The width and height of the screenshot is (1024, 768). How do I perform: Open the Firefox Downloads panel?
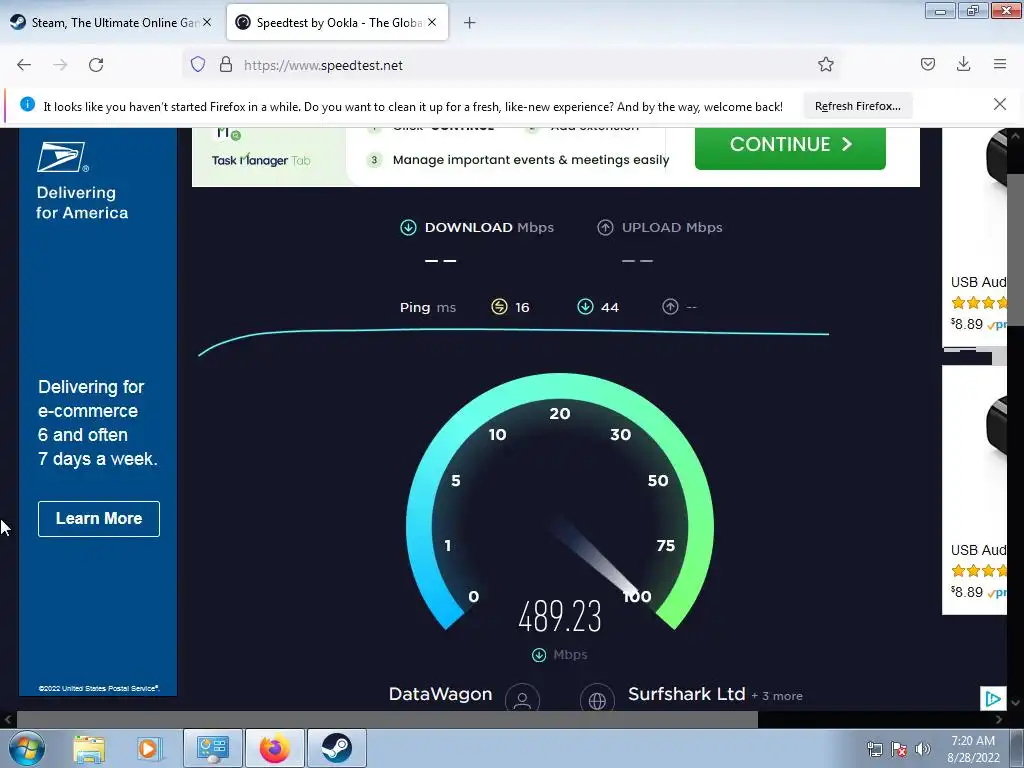coord(963,64)
